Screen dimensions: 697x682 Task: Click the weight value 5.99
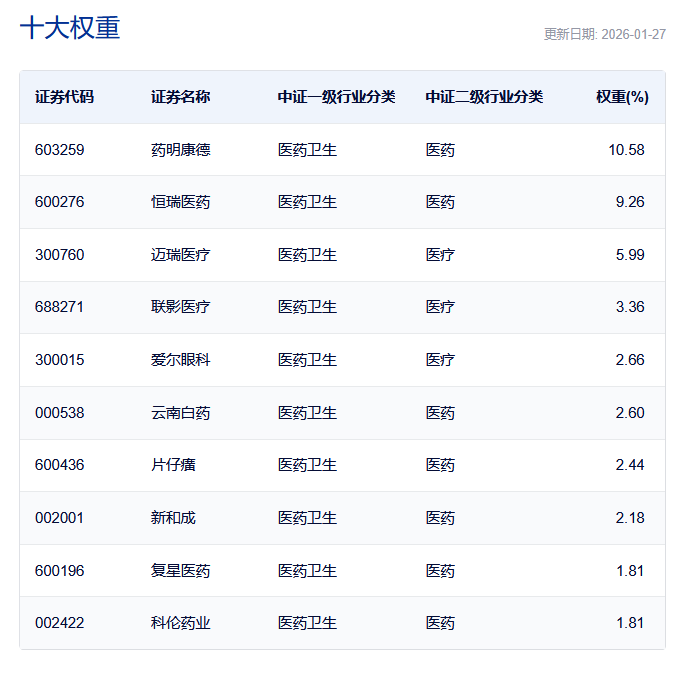630,255
